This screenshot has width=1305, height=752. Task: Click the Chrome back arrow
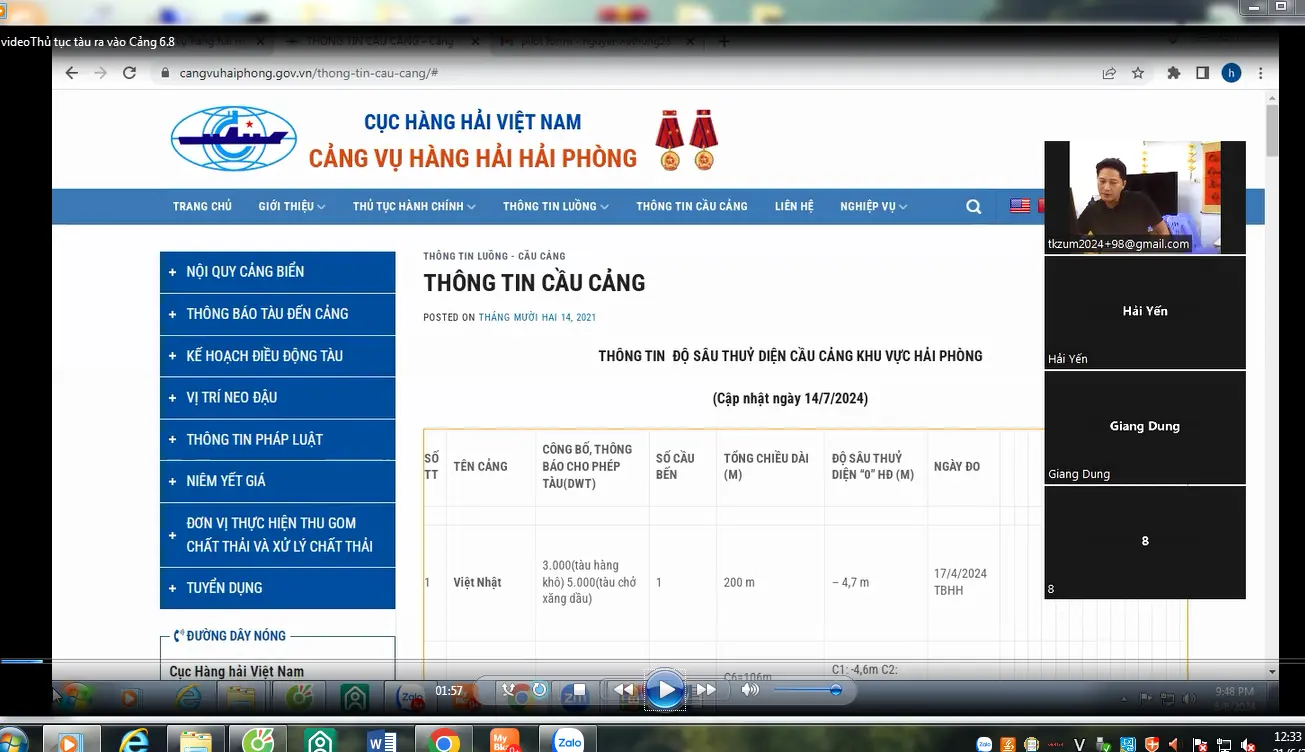click(71, 73)
